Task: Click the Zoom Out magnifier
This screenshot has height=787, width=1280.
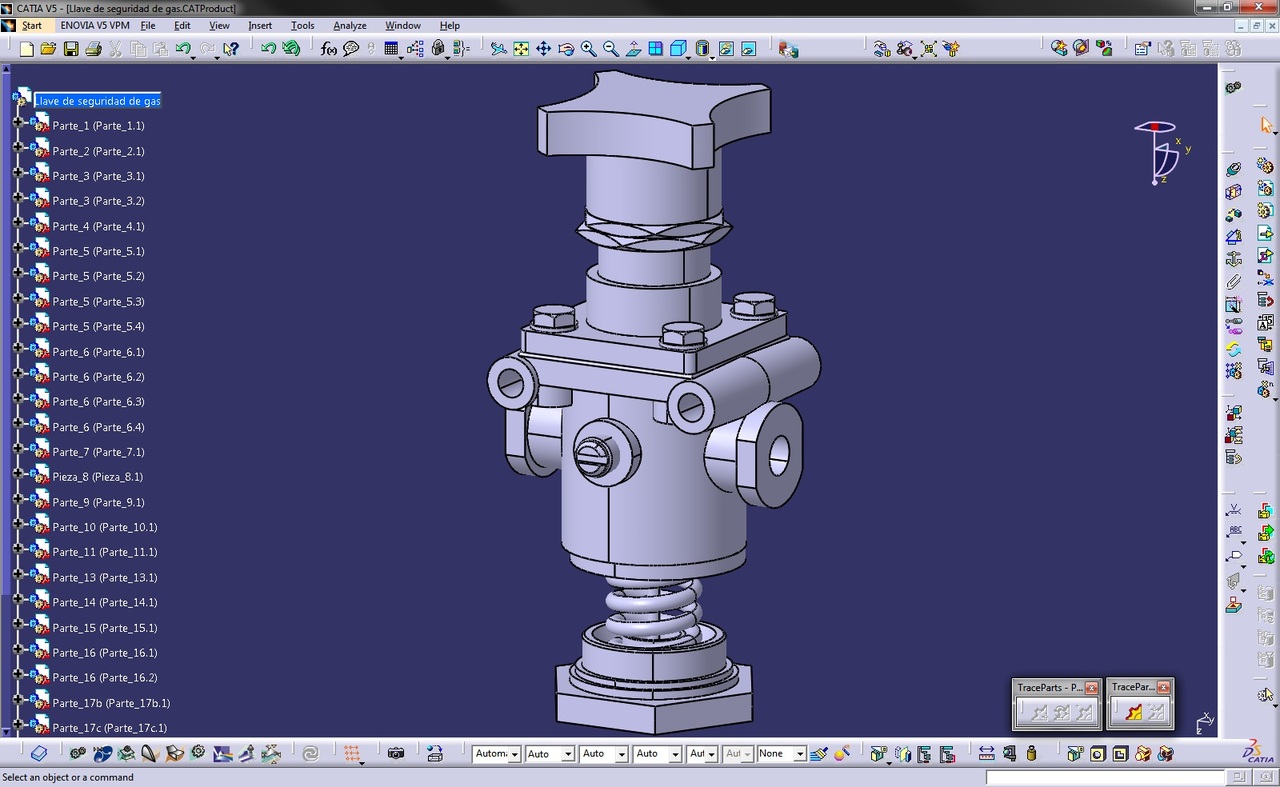Action: [610, 48]
